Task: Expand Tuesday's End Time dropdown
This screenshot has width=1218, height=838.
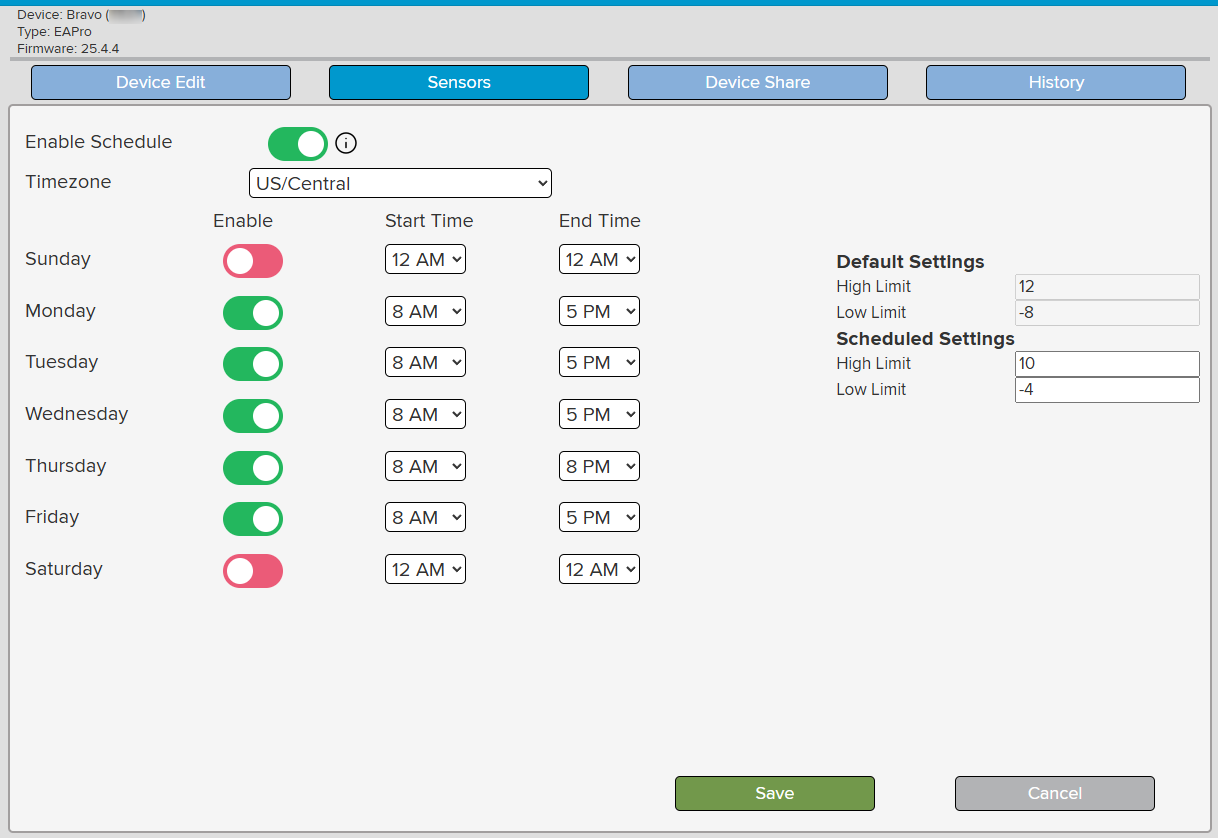Action: [599, 363]
